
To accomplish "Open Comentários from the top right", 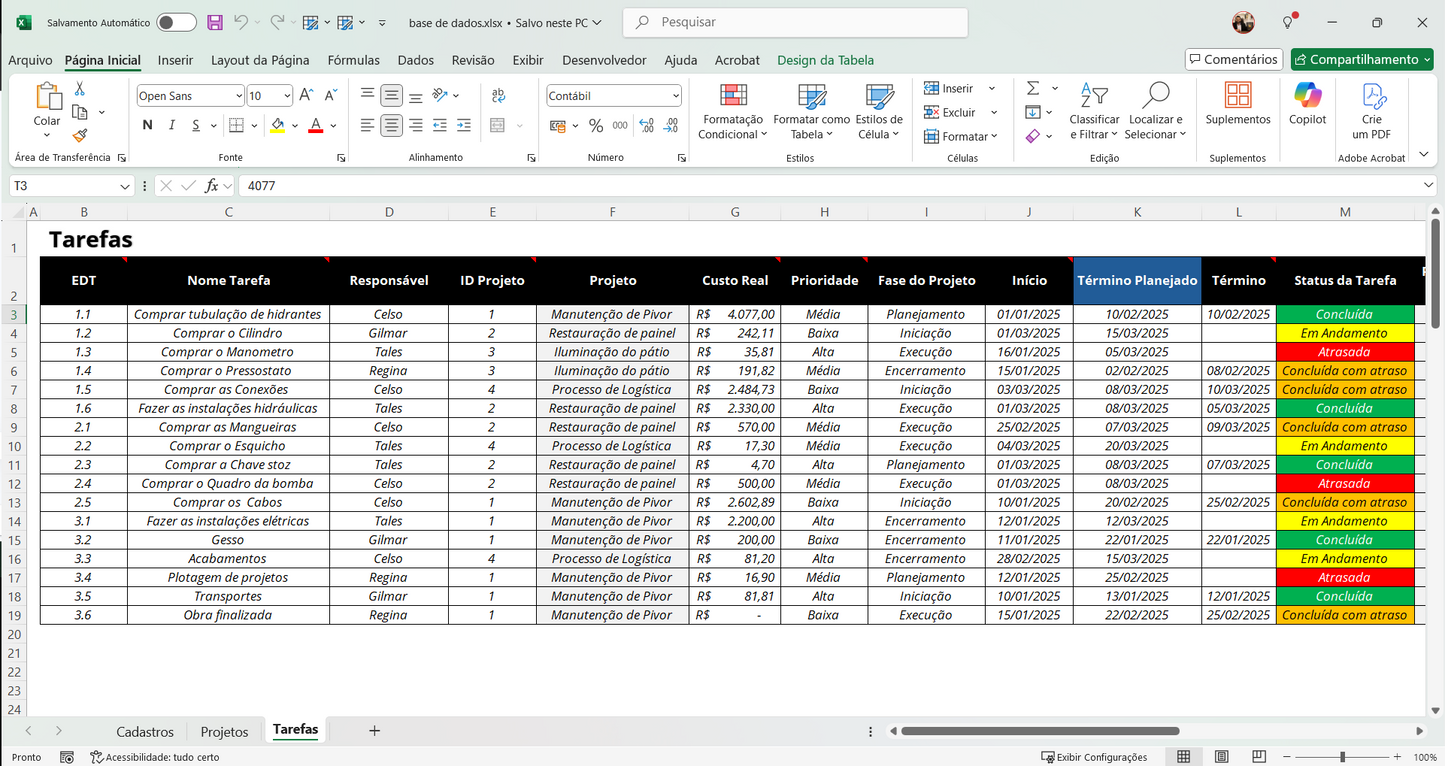I will pyautogui.click(x=1233, y=59).
